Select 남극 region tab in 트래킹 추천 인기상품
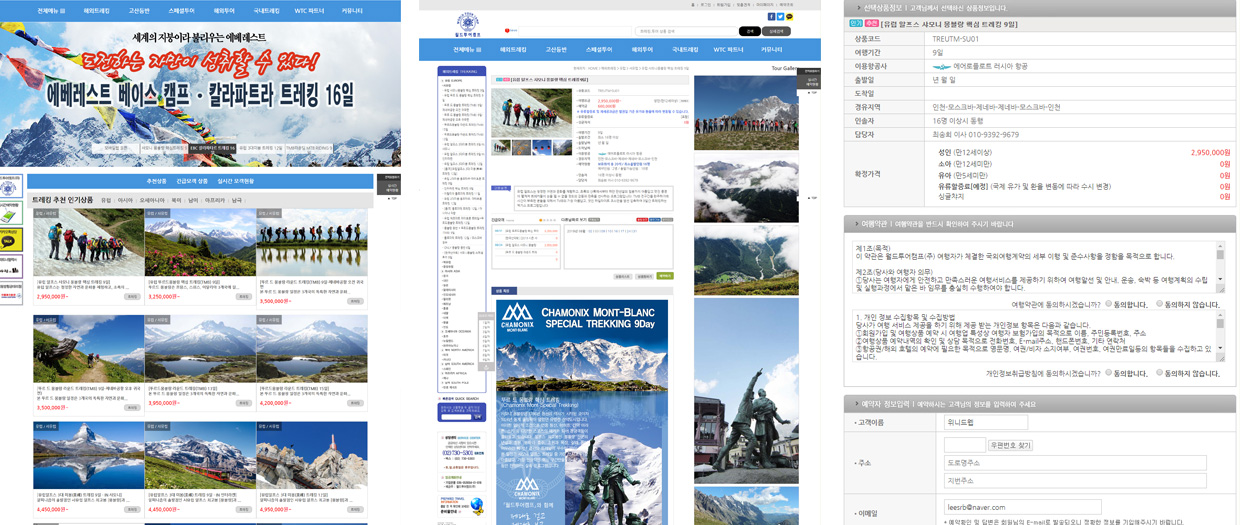Viewport: 1240px width, 525px height. (237, 200)
